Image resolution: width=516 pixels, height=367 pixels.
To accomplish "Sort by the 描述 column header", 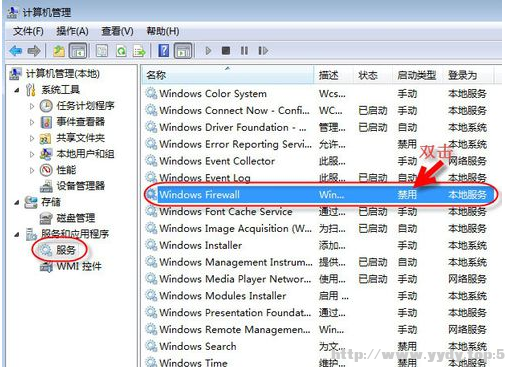I will pos(333,75).
